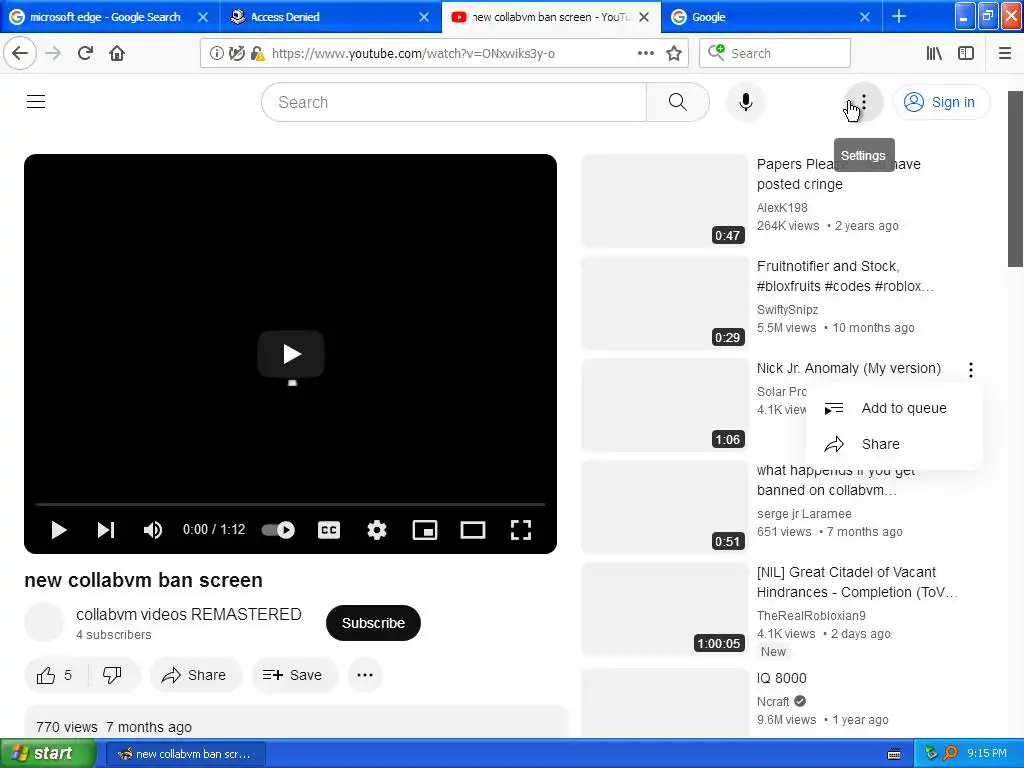The image size is (1024, 768).
Task: Open what happens if banned collabvm thumbnail
Action: coord(665,507)
